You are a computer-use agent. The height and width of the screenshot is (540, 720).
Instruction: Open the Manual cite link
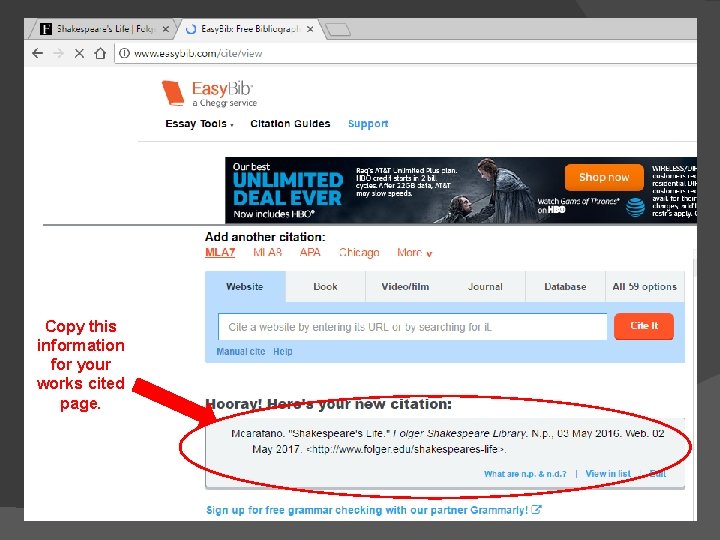click(241, 352)
